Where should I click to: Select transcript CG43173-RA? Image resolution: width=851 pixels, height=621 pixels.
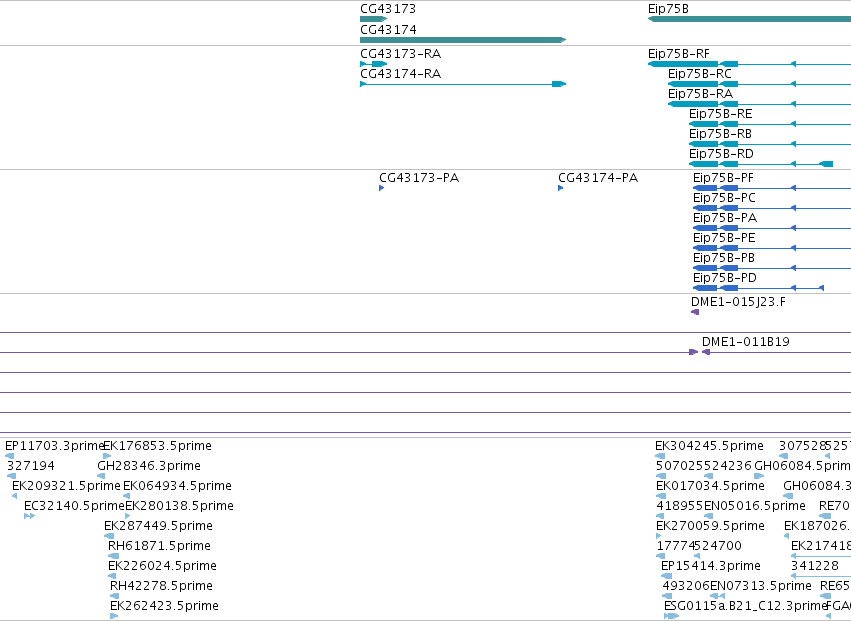[401, 54]
